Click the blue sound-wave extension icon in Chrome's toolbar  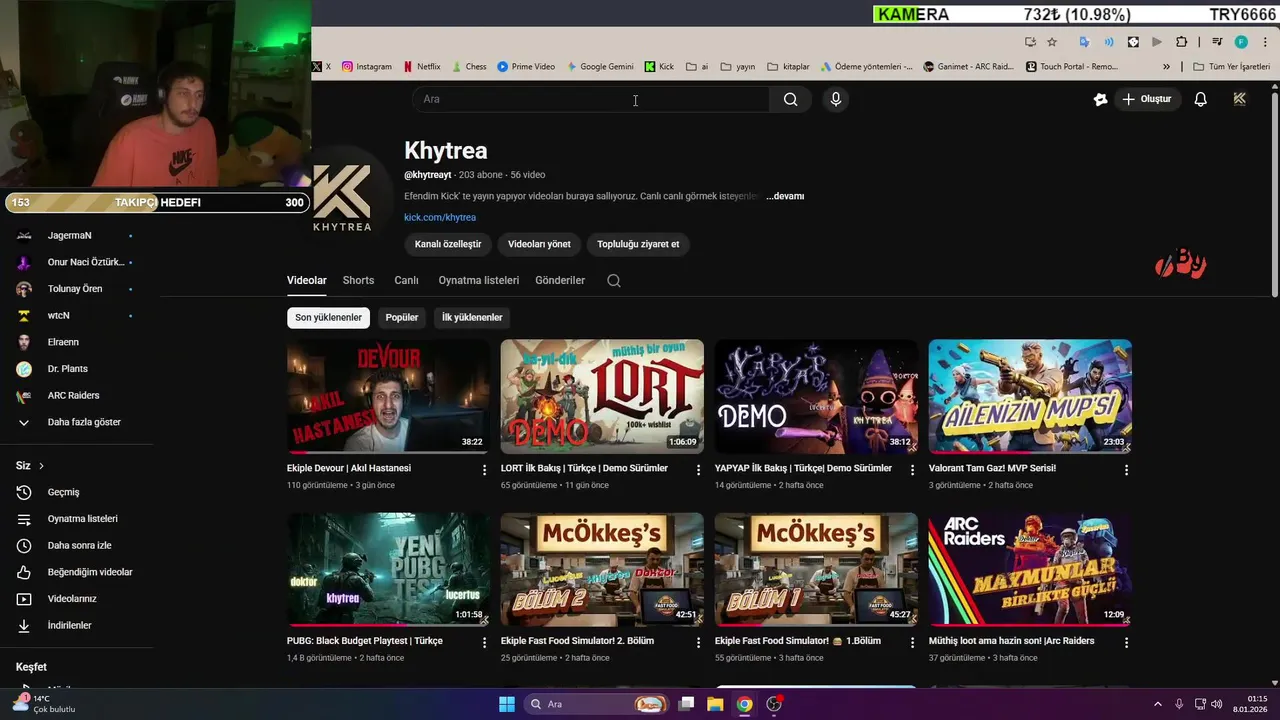point(1109,42)
